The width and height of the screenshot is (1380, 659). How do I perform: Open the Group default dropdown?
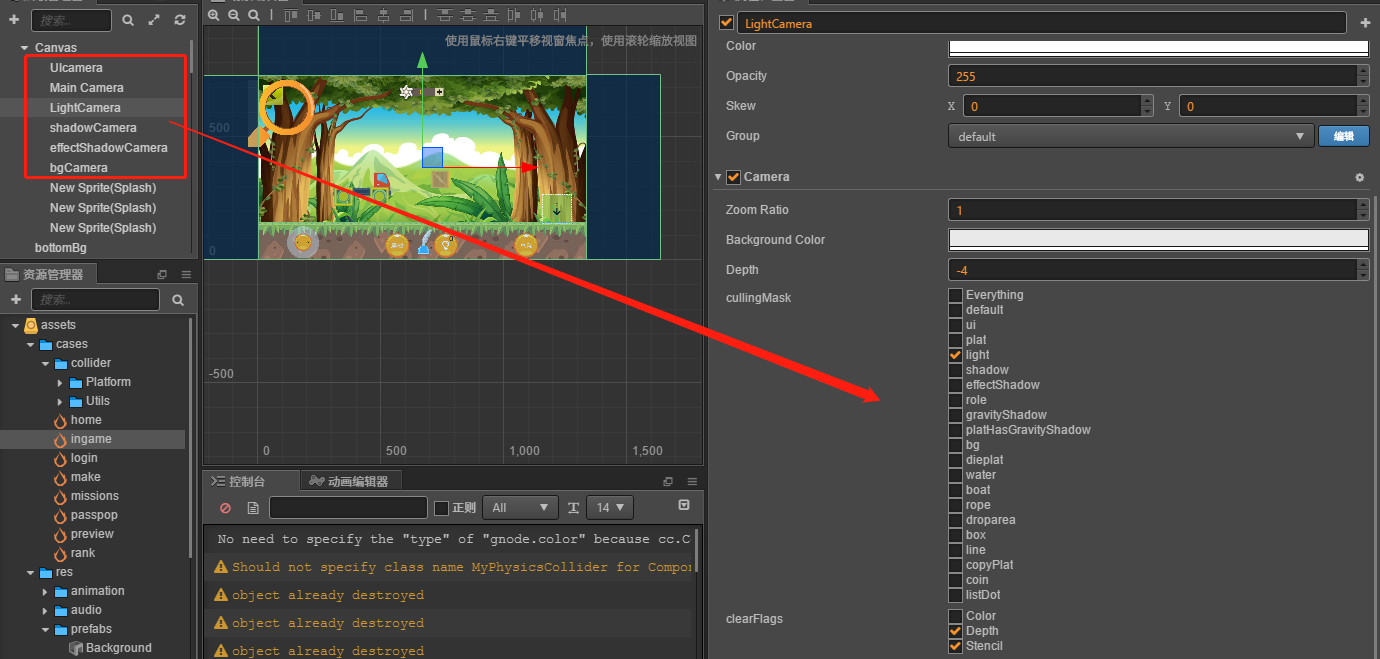[1130, 137]
